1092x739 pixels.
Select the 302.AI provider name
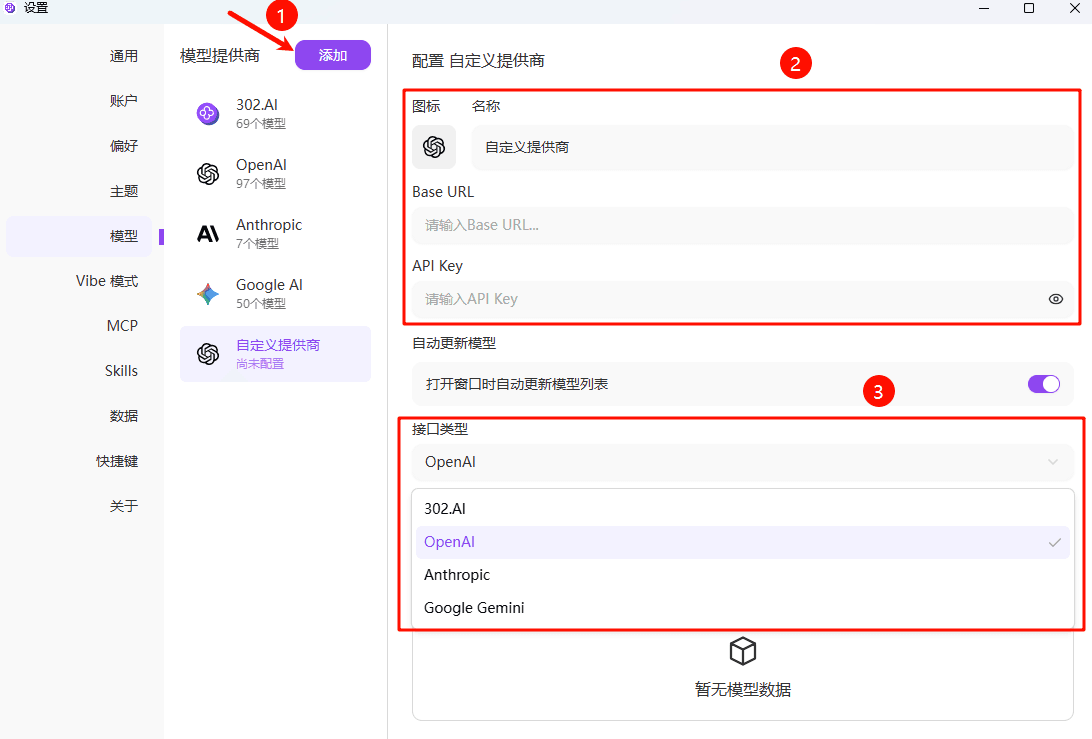256,104
